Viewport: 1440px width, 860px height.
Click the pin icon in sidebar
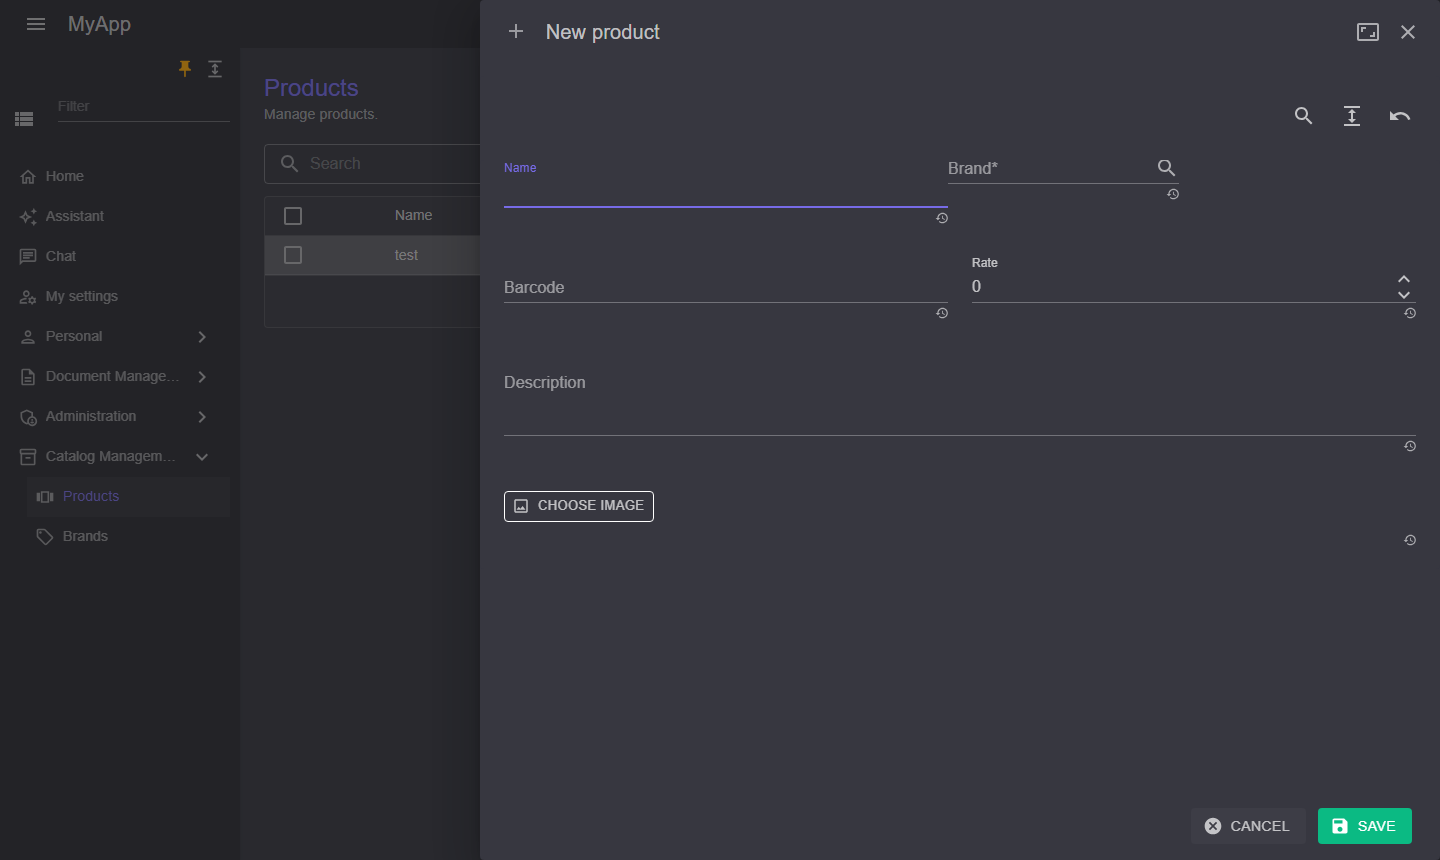click(185, 68)
